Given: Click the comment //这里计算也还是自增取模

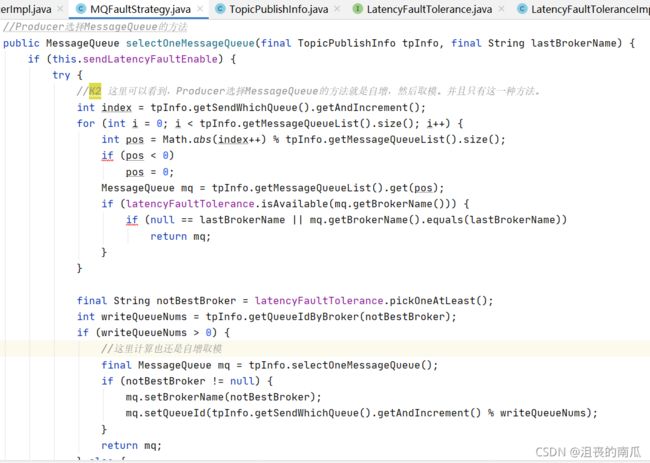Looking at the screenshot, I should 161,349.
